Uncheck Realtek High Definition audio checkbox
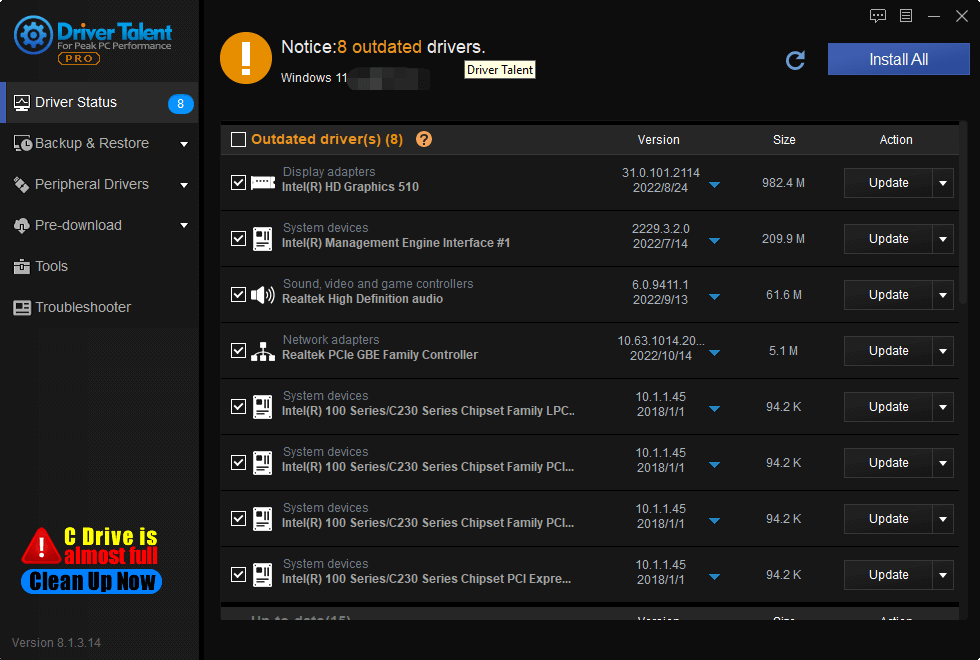This screenshot has height=660, width=980. (x=238, y=294)
